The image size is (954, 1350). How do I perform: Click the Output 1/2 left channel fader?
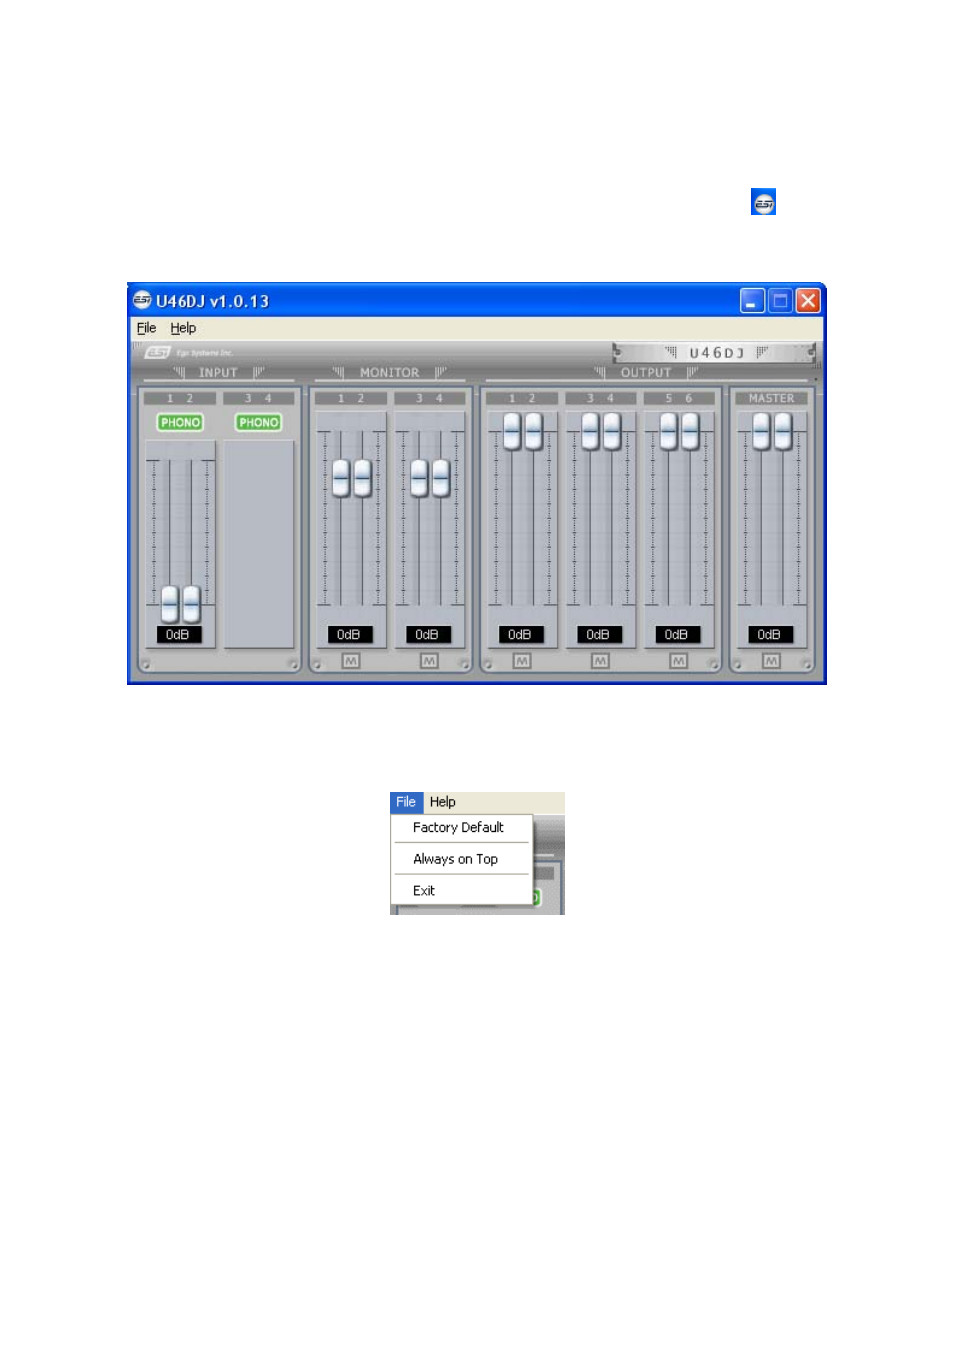coord(512,431)
